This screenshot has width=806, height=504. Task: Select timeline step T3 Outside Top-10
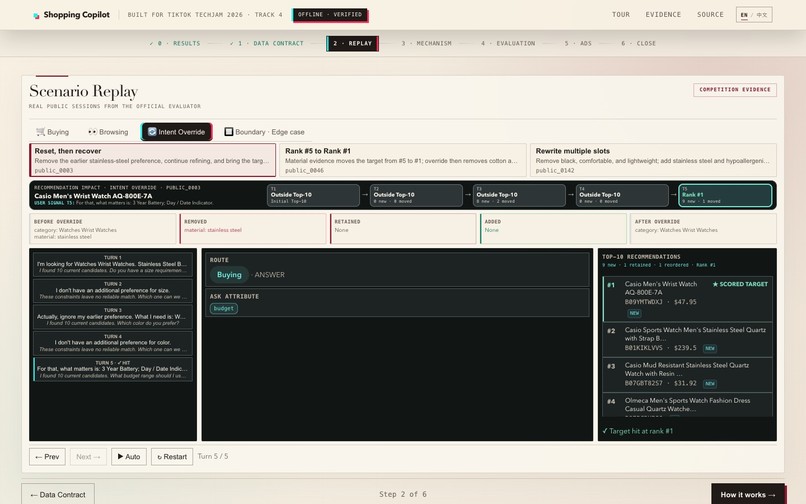pos(519,195)
